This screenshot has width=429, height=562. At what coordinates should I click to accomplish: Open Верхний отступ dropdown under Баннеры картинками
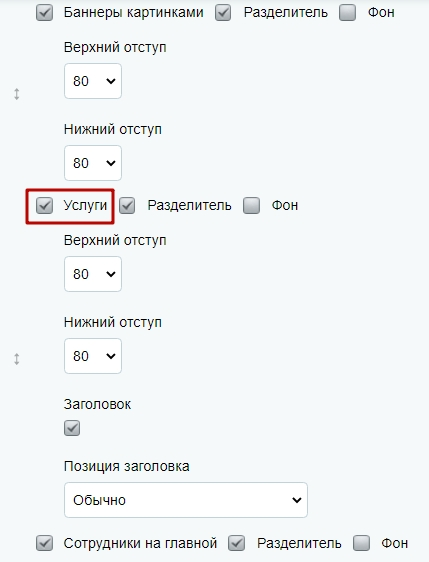93,81
